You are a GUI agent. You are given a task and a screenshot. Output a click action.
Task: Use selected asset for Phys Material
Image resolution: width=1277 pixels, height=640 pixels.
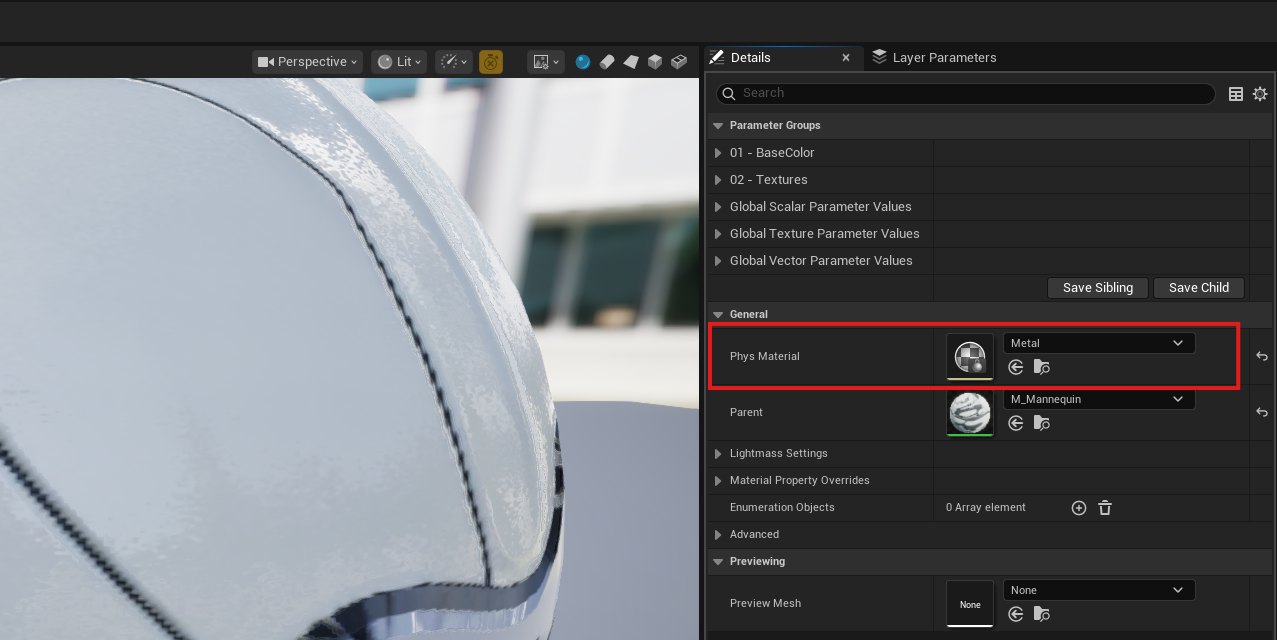coord(1016,368)
